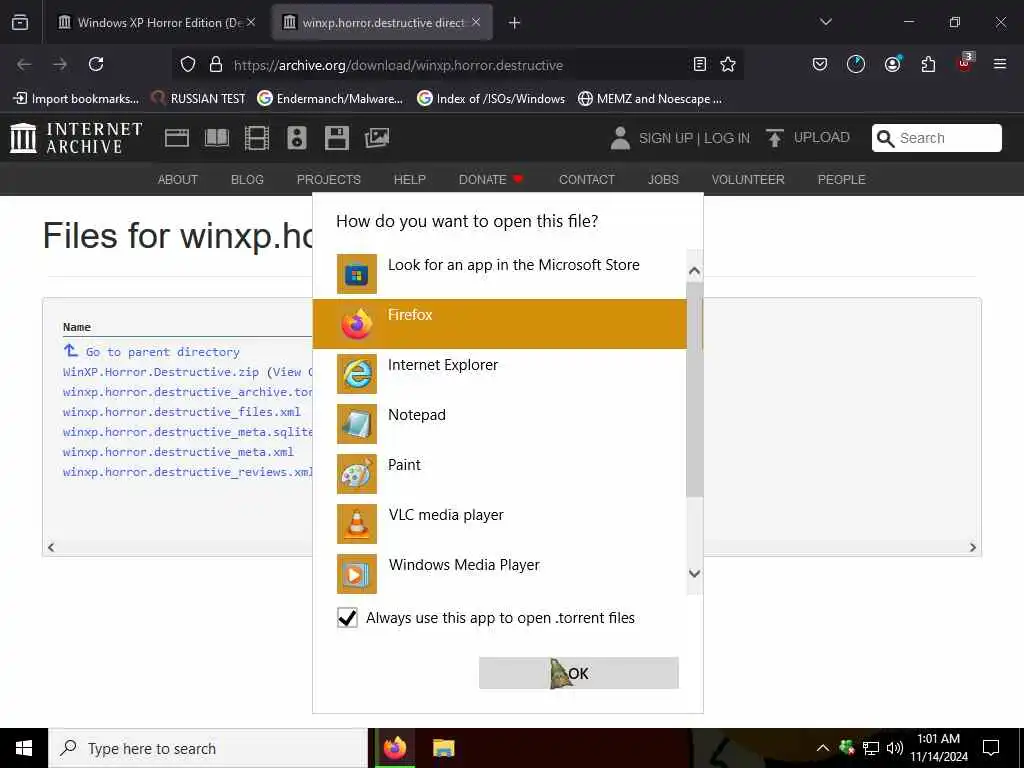Open the Firefox tab overview icon
This screenshot has width=1024, height=768.
[x=20, y=22]
